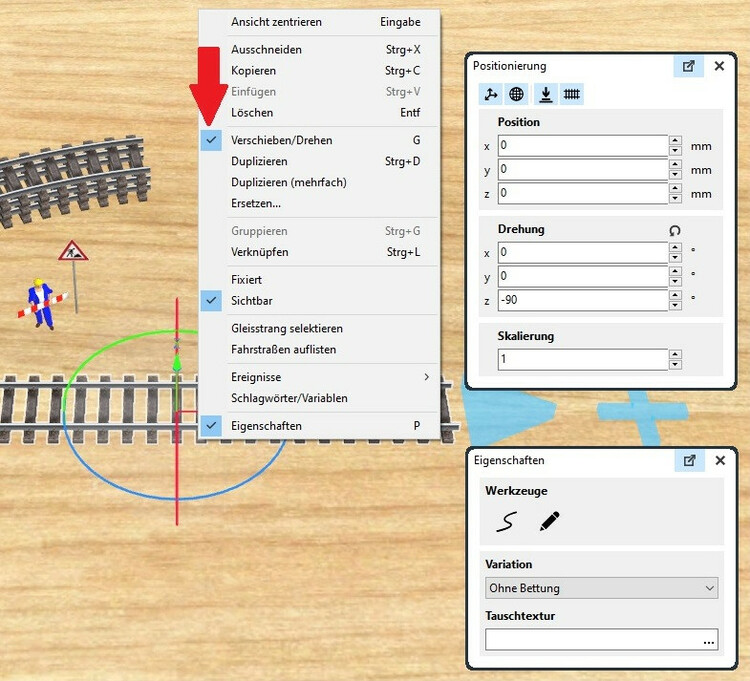750x681 pixels.
Task: Toggle the Sichtbar visibility option
Action: click(x=252, y=300)
